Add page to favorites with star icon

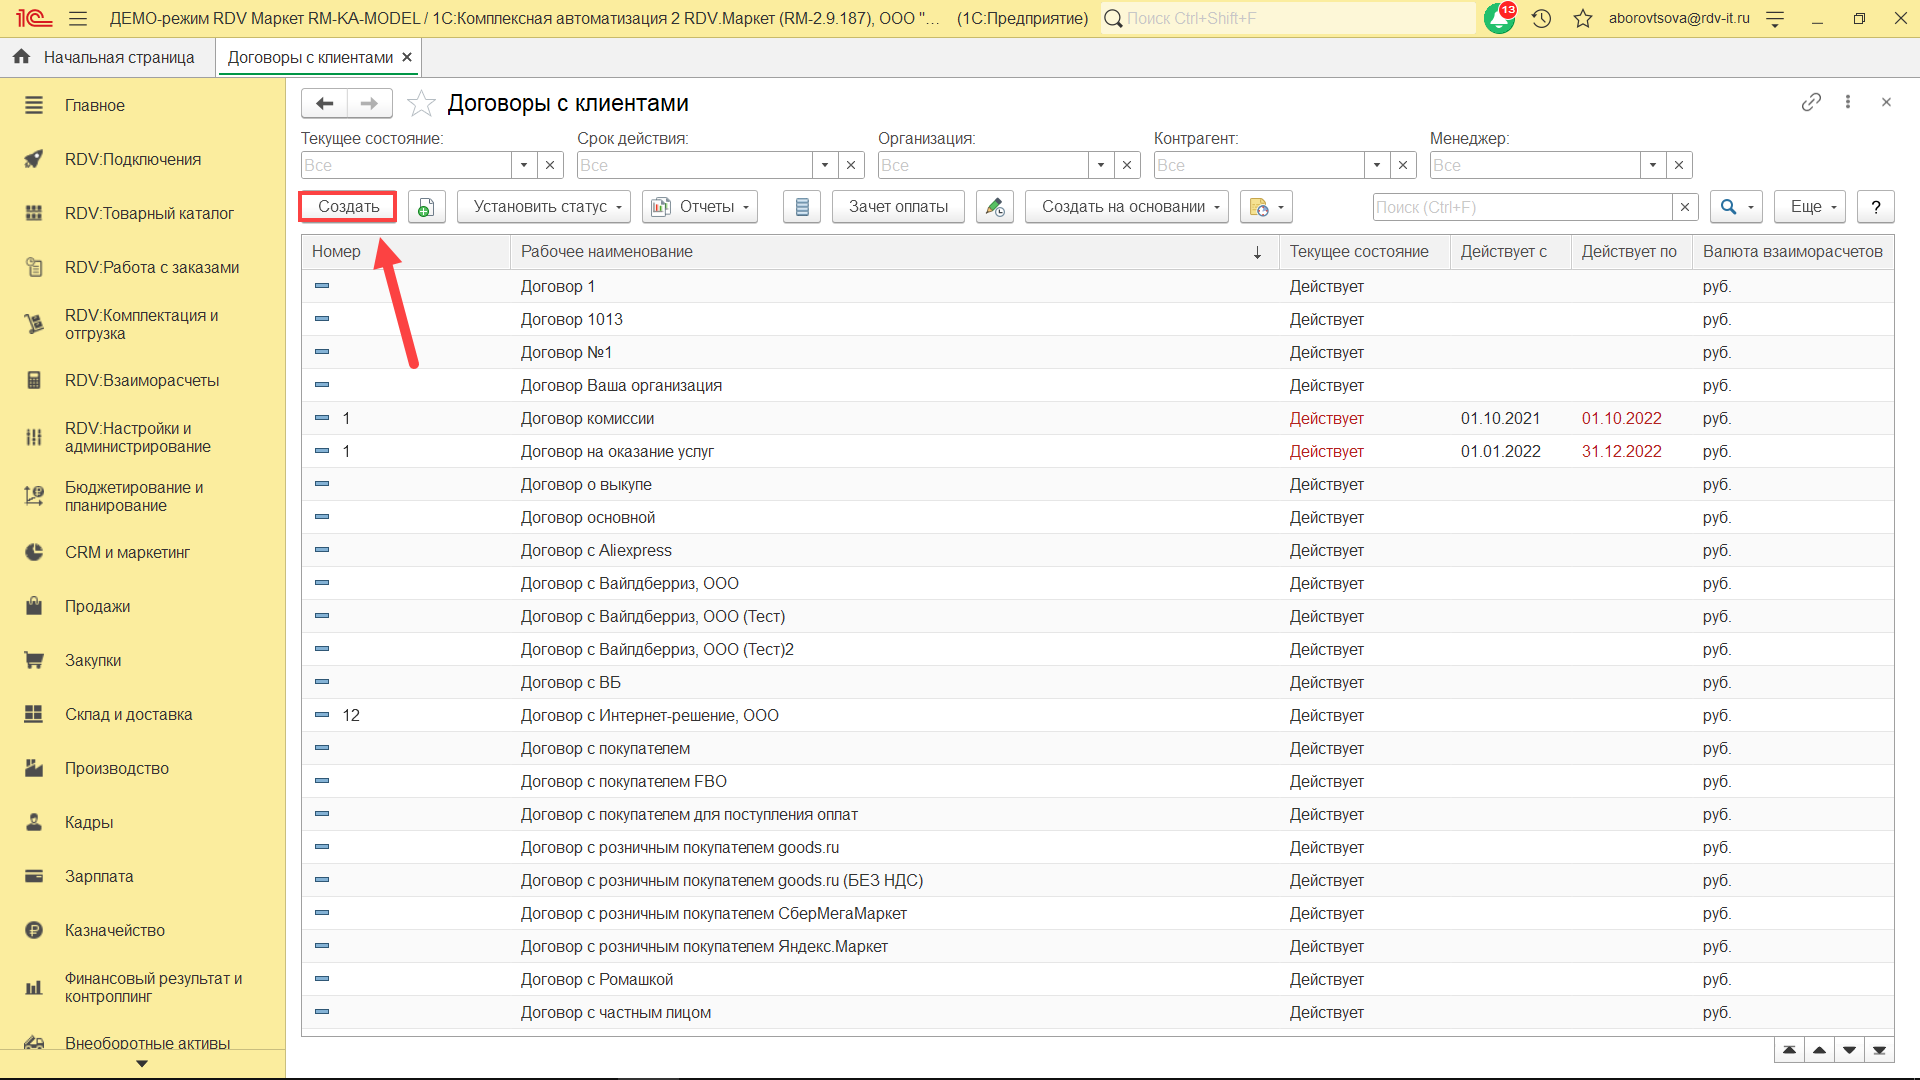(421, 103)
